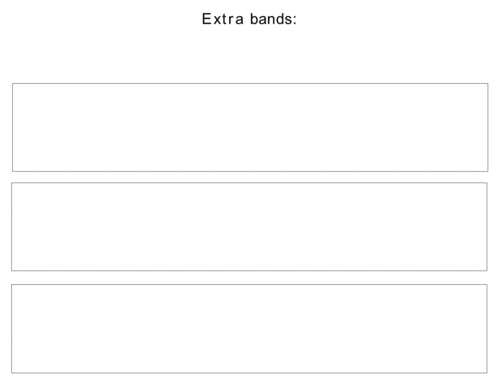Click the top border of middle band box

click(x=249, y=183)
